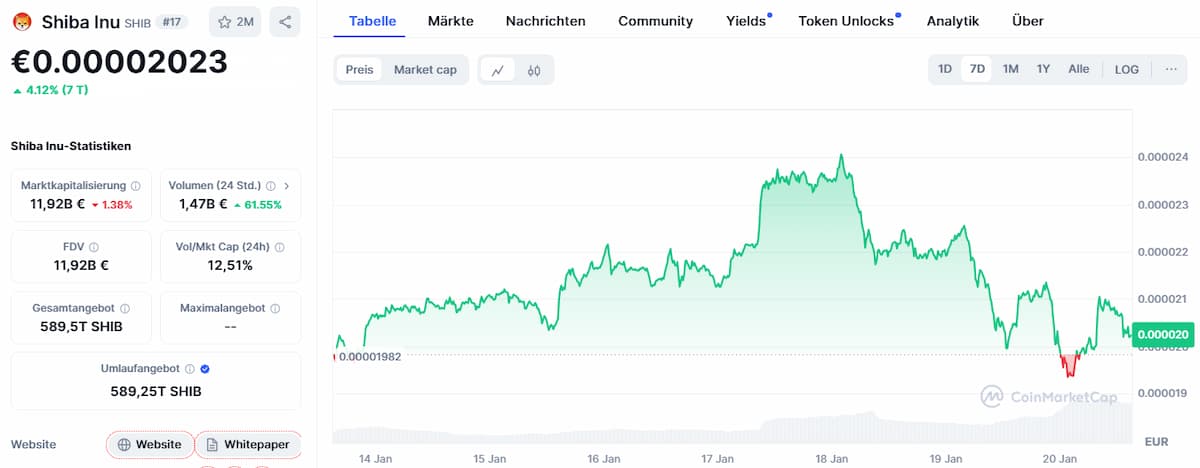1200x468 pixels.
Task: Open info icon next to Marktkapitalisierung
Action: (x=136, y=186)
